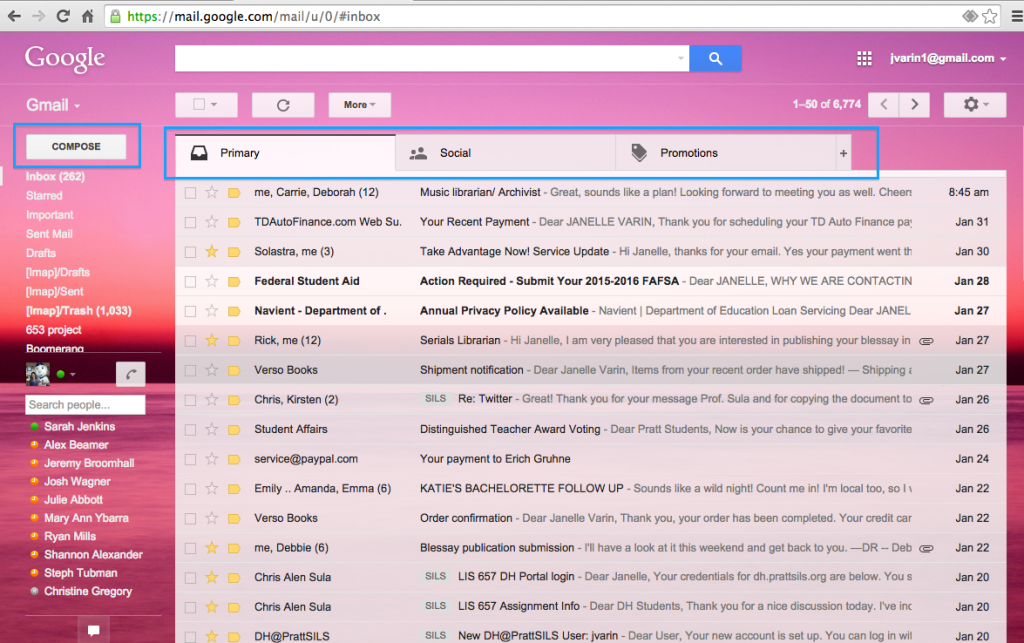The image size is (1024, 643).
Task: Click the blue search magnifying glass button
Action: point(715,58)
